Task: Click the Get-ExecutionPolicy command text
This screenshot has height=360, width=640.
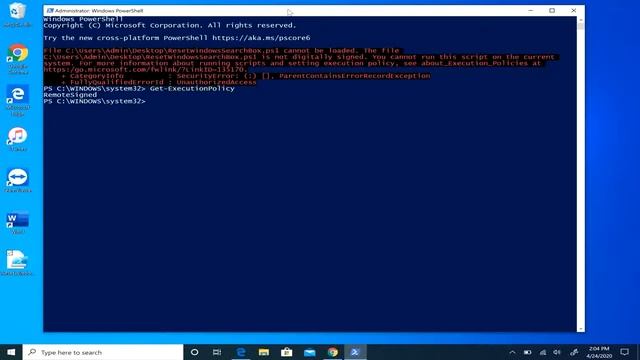Action: tap(192, 89)
